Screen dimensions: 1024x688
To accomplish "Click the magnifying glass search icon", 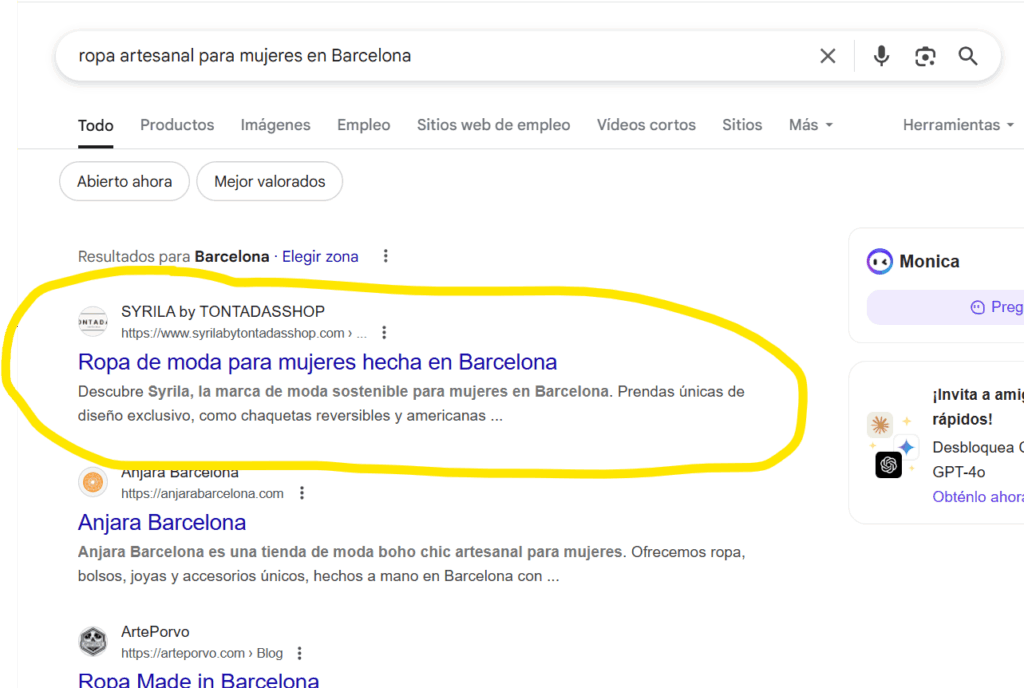I will [x=968, y=56].
